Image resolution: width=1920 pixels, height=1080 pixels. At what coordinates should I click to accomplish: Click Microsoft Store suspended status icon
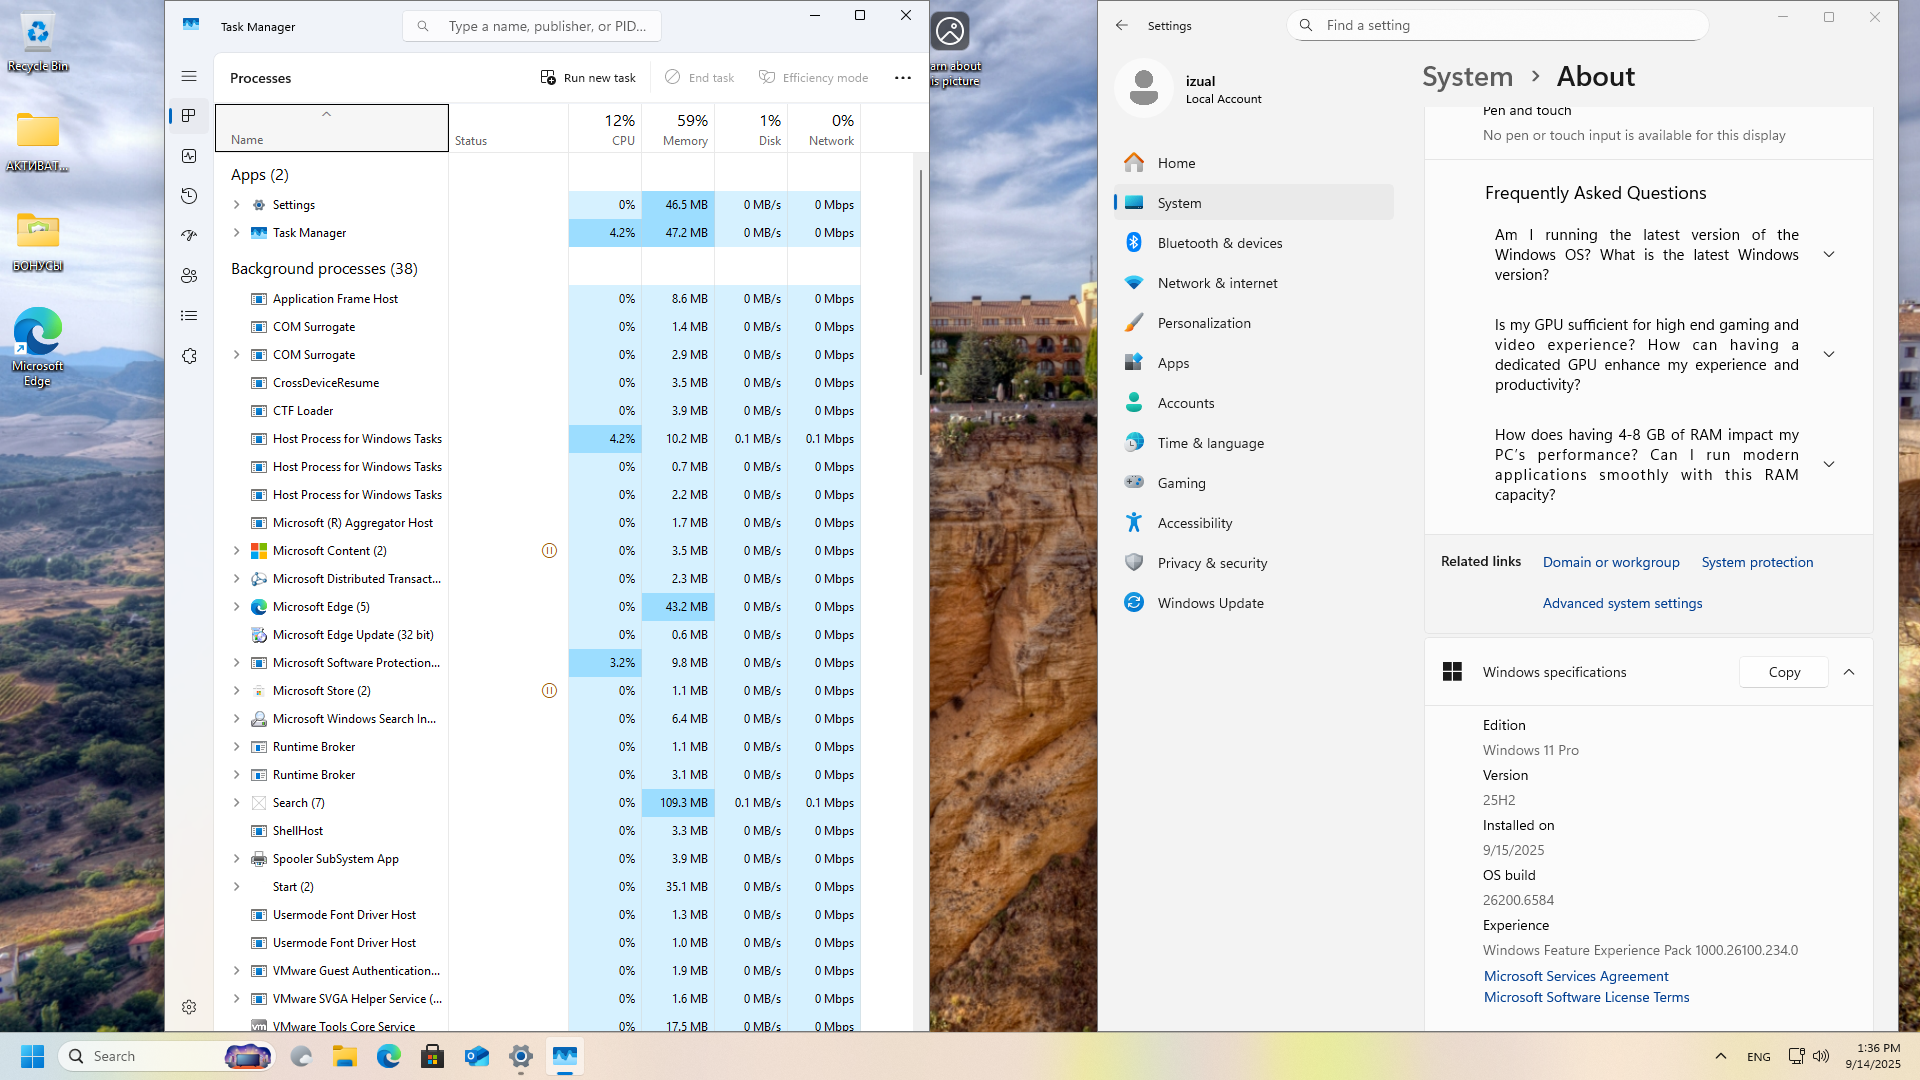[x=549, y=691]
